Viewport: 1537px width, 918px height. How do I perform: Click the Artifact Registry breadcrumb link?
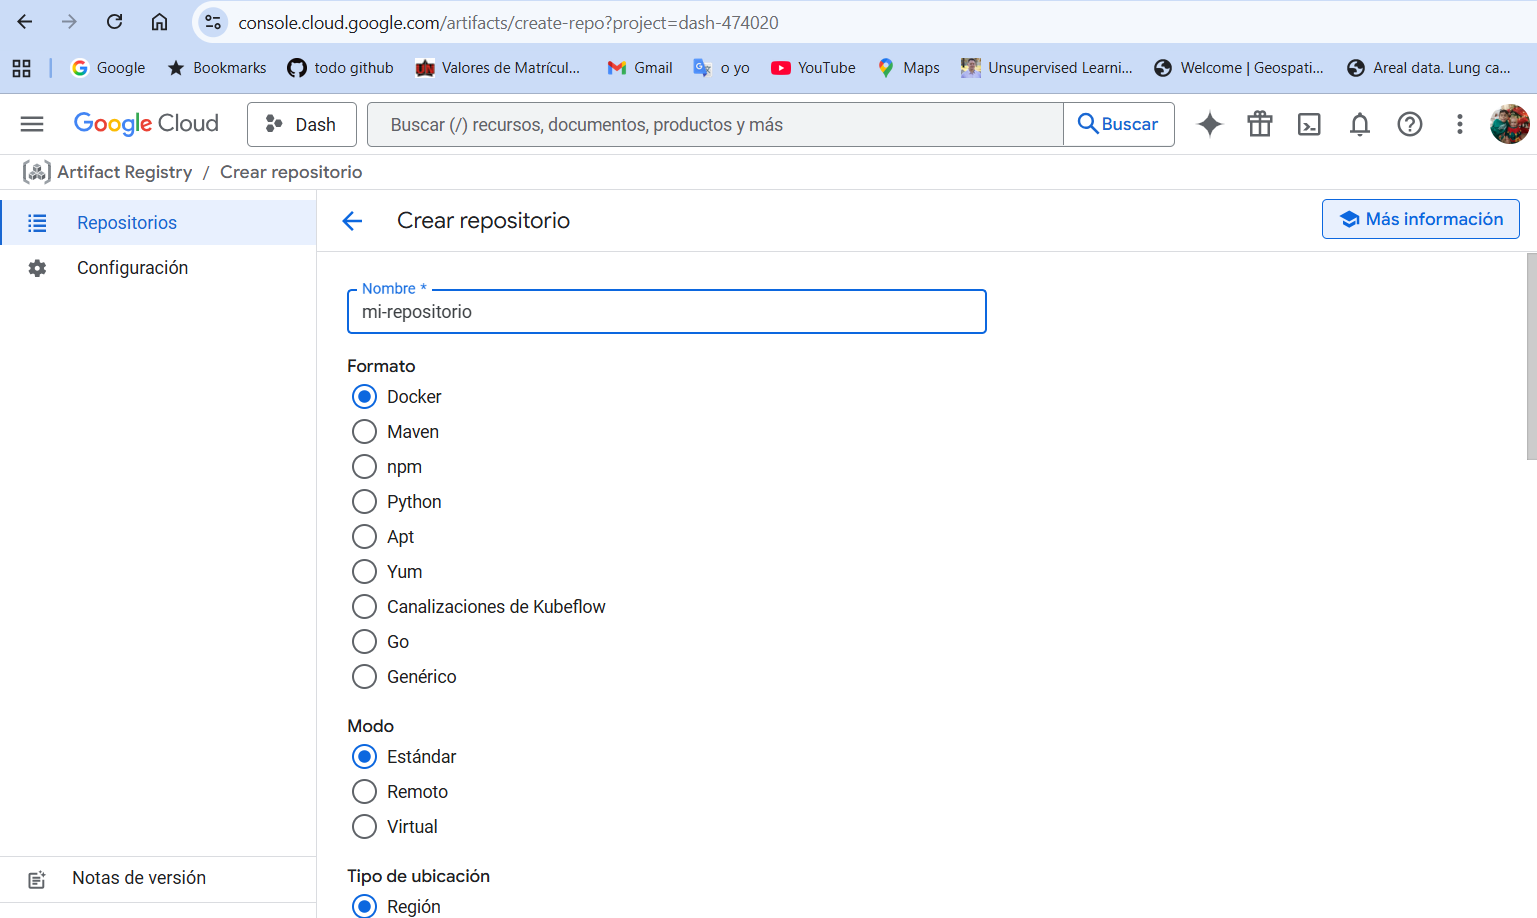click(x=124, y=172)
